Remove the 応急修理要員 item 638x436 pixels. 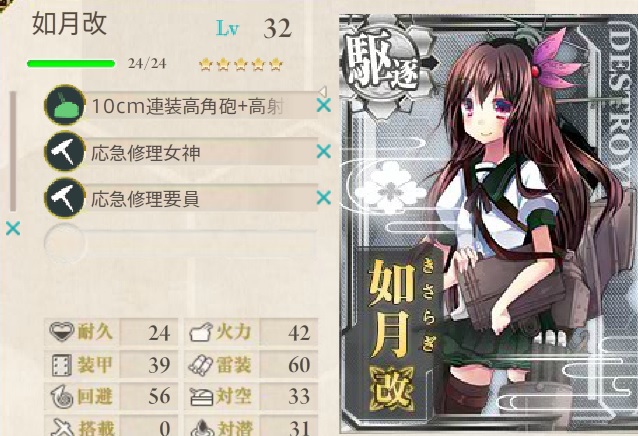click(324, 198)
